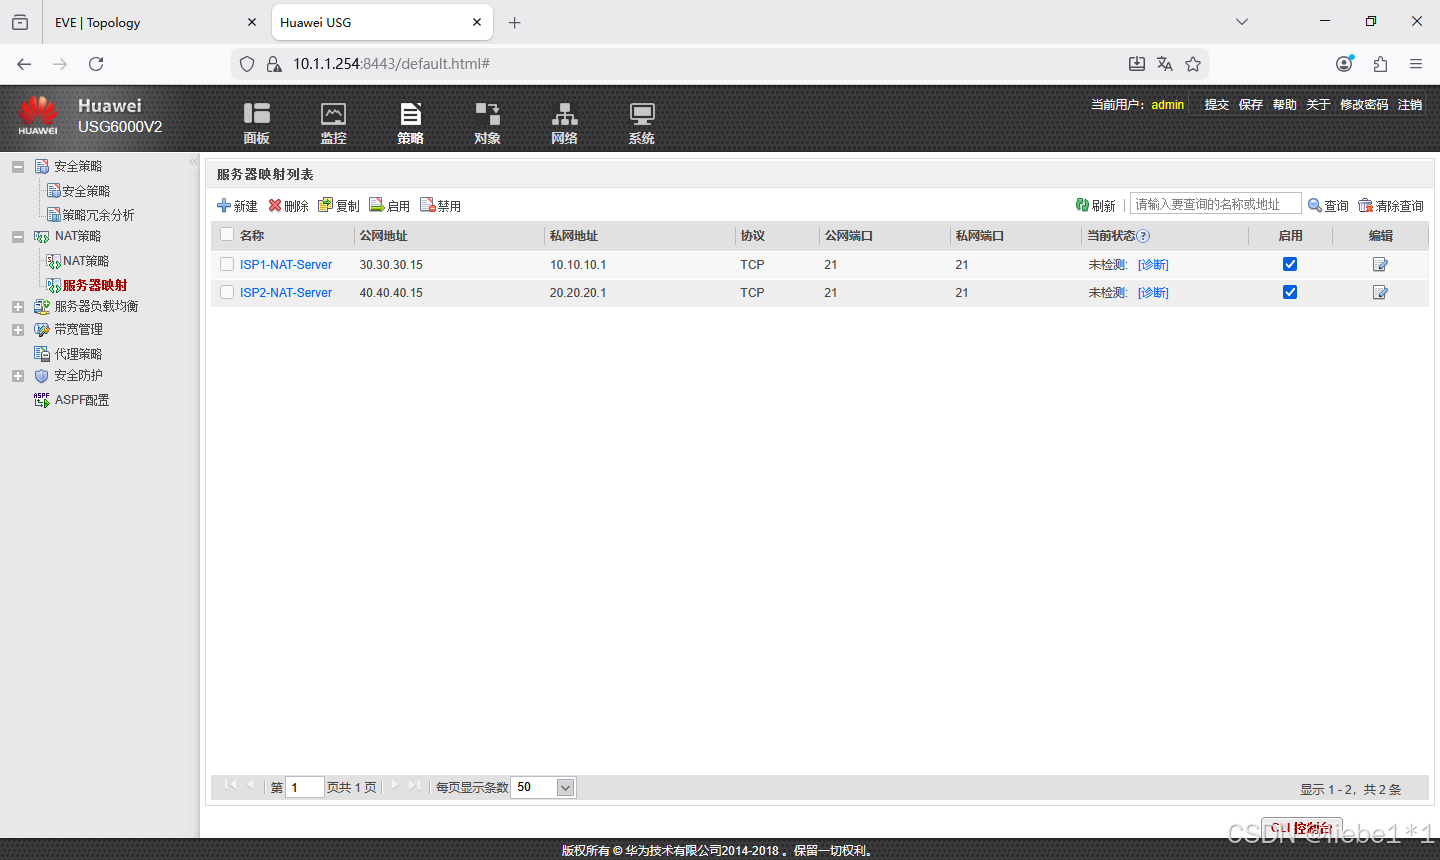Click the name or address search field
This screenshot has width=1440, height=860.
coord(1215,204)
